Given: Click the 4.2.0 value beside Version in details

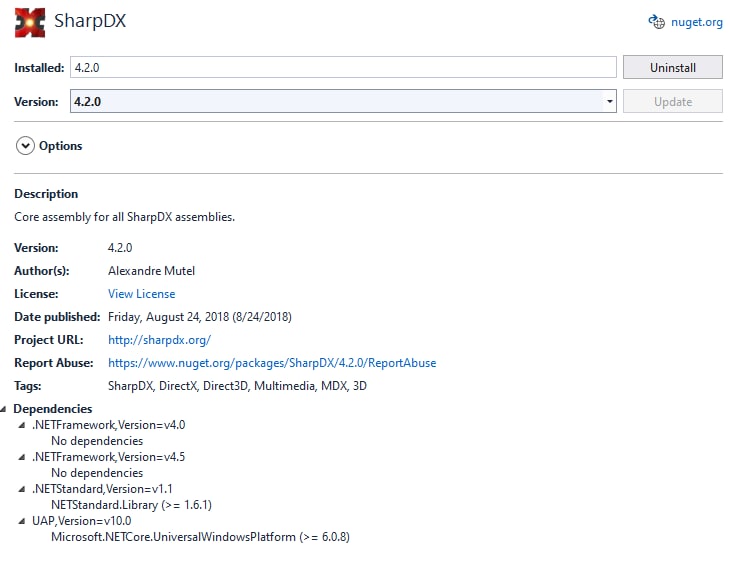Looking at the screenshot, I should pyautogui.click(x=120, y=248).
